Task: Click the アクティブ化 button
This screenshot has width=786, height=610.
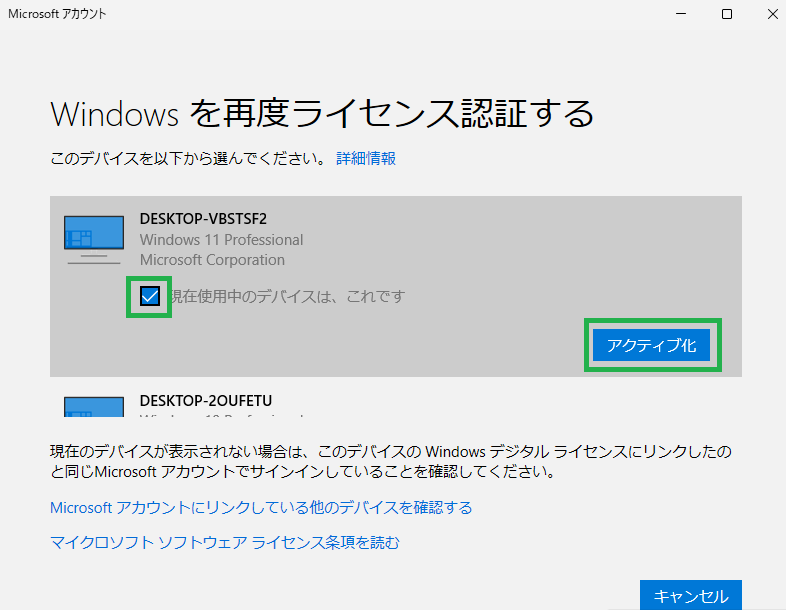Action: point(651,345)
